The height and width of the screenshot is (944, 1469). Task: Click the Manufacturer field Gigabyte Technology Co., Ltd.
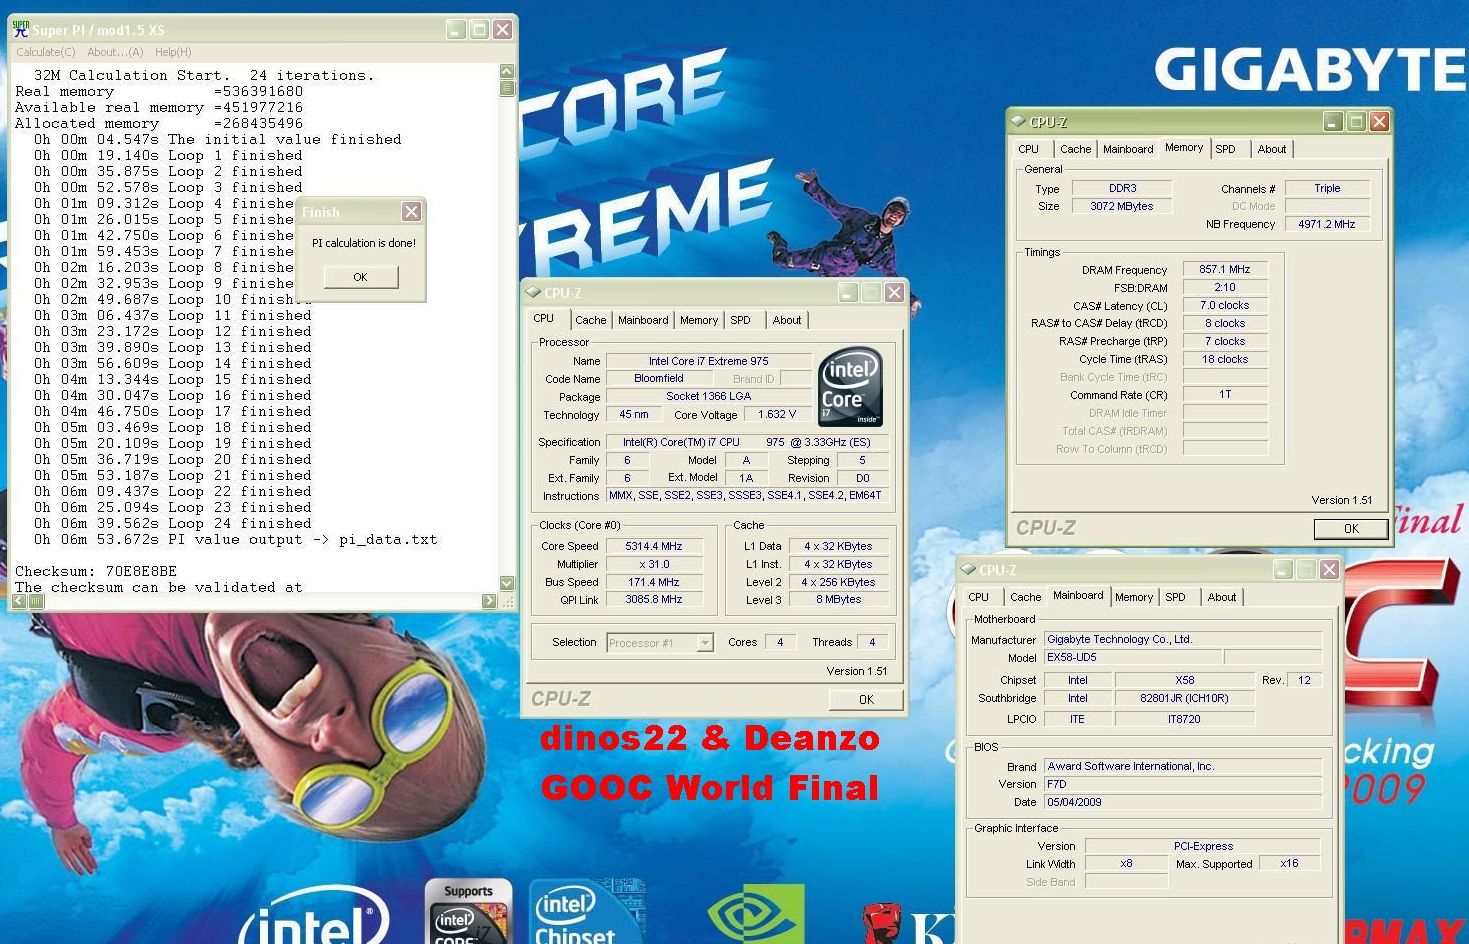pyautogui.click(x=1183, y=639)
